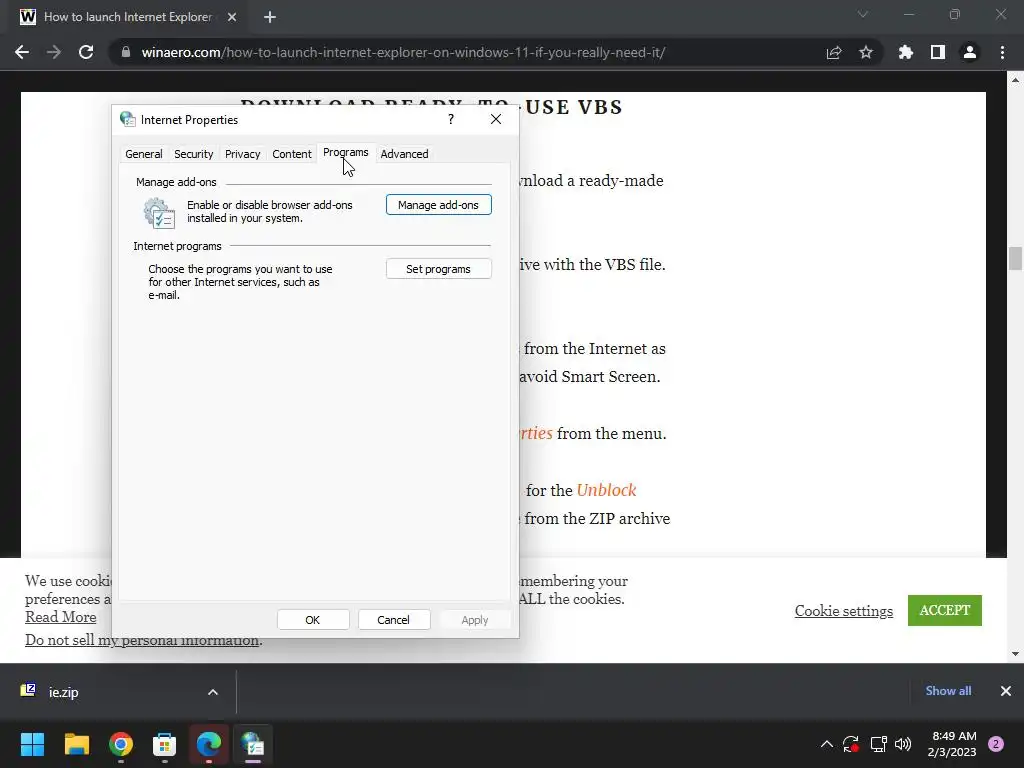
Task: Open File Explorer from taskbar
Action: coord(76,744)
